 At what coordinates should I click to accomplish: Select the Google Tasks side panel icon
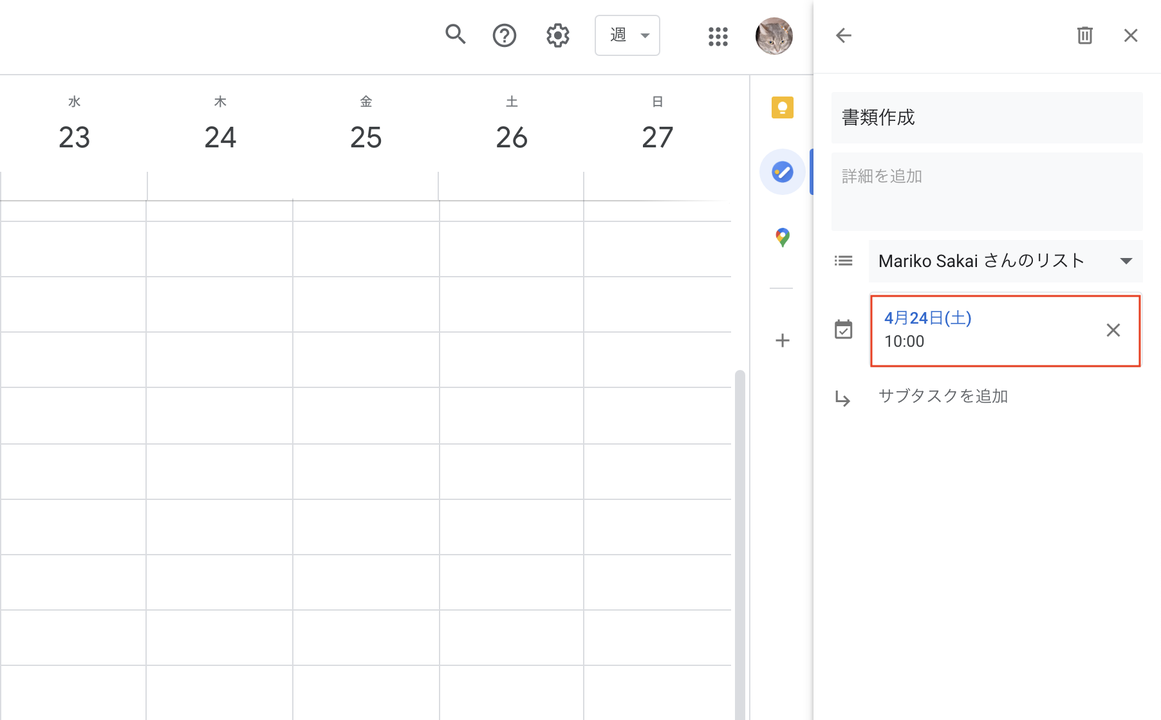pyautogui.click(x=783, y=172)
